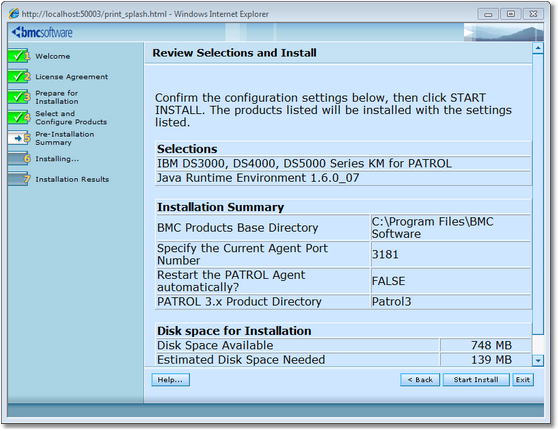Click the mountain banner image
558x431 pixels.
(504, 32)
